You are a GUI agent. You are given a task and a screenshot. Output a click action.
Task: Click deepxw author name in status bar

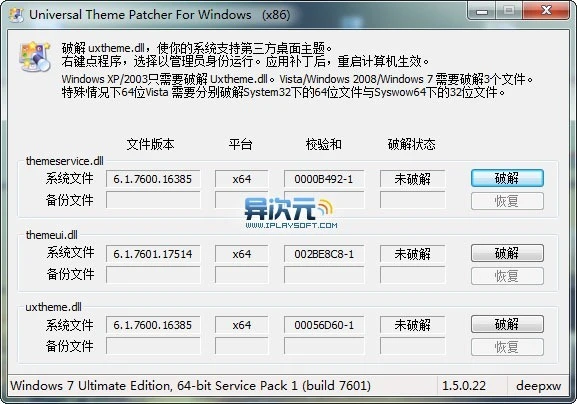(539, 386)
